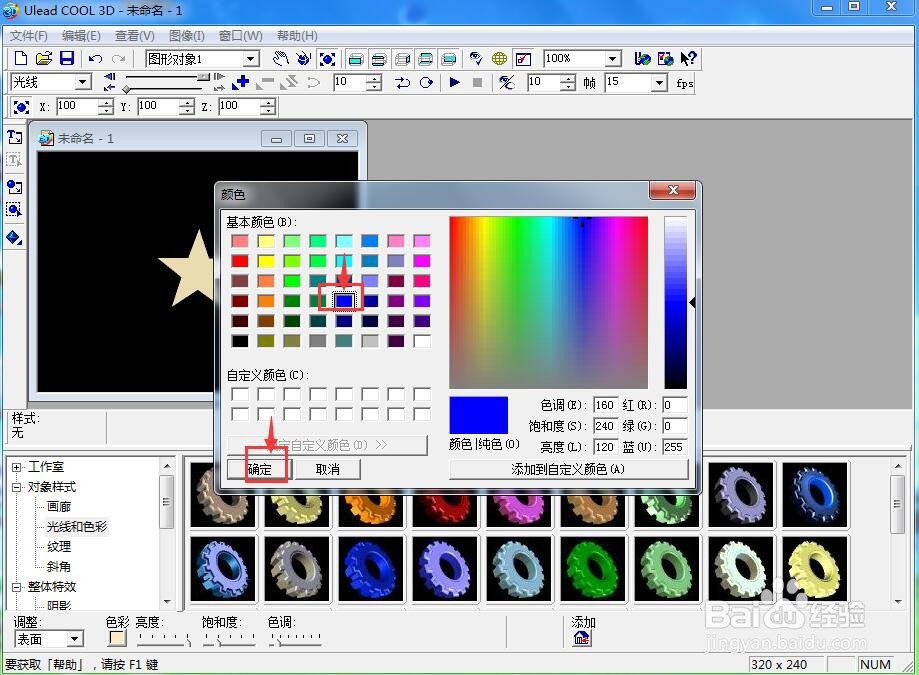Image resolution: width=919 pixels, height=675 pixels.
Task: Open the 图像(I) menu
Action: pos(186,36)
